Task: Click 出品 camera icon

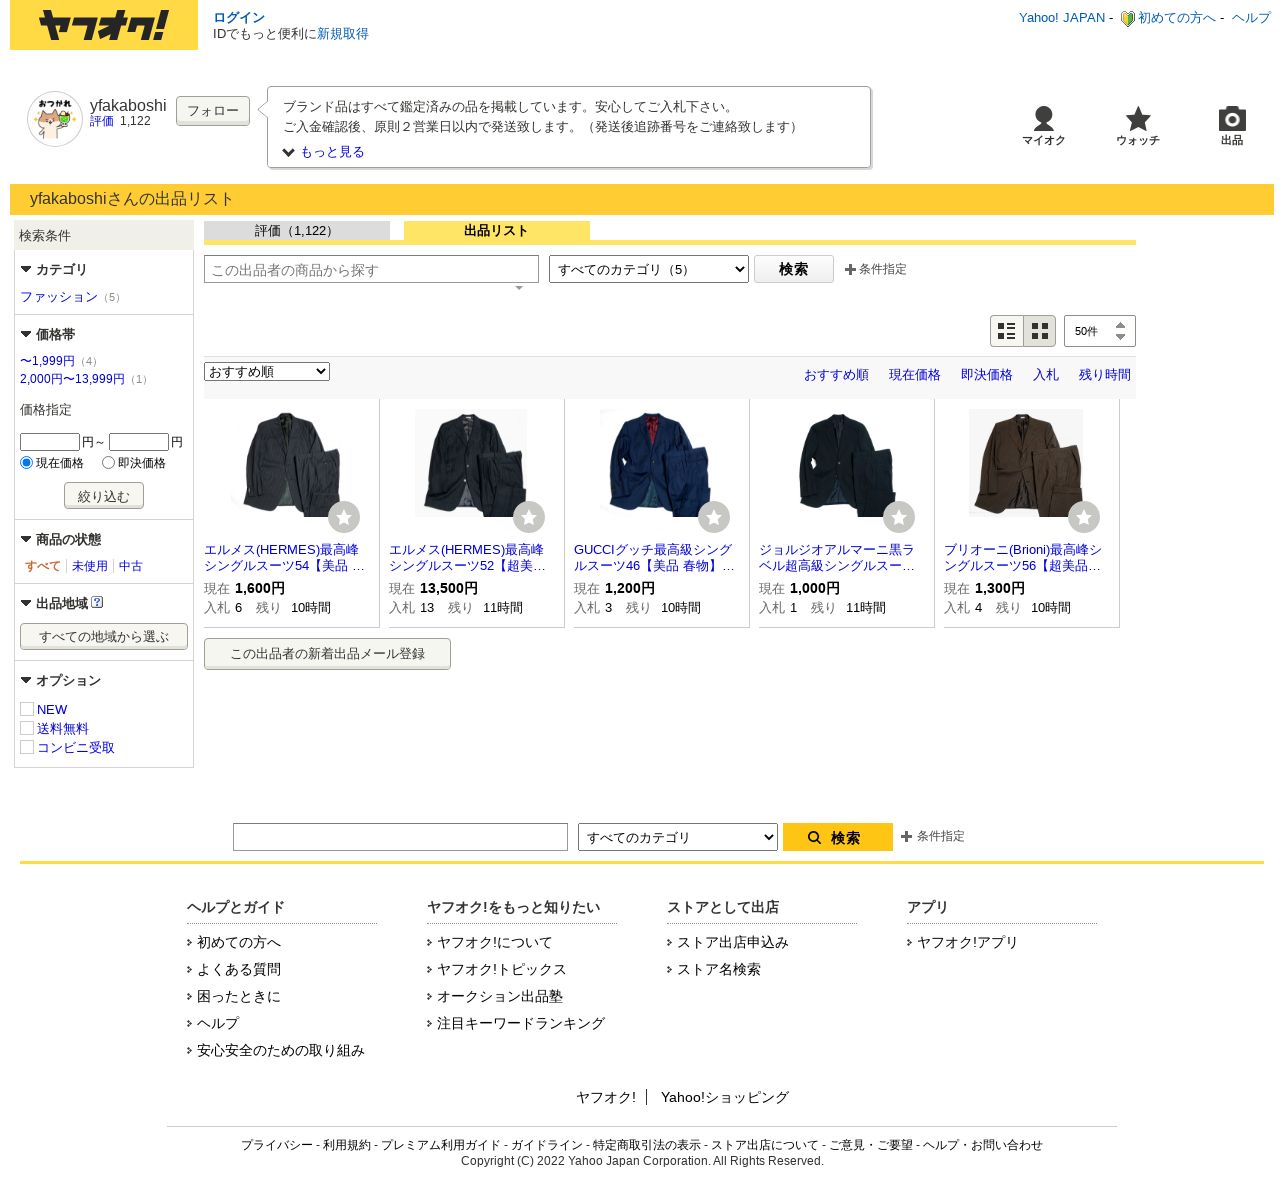Action: coord(1232,119)
